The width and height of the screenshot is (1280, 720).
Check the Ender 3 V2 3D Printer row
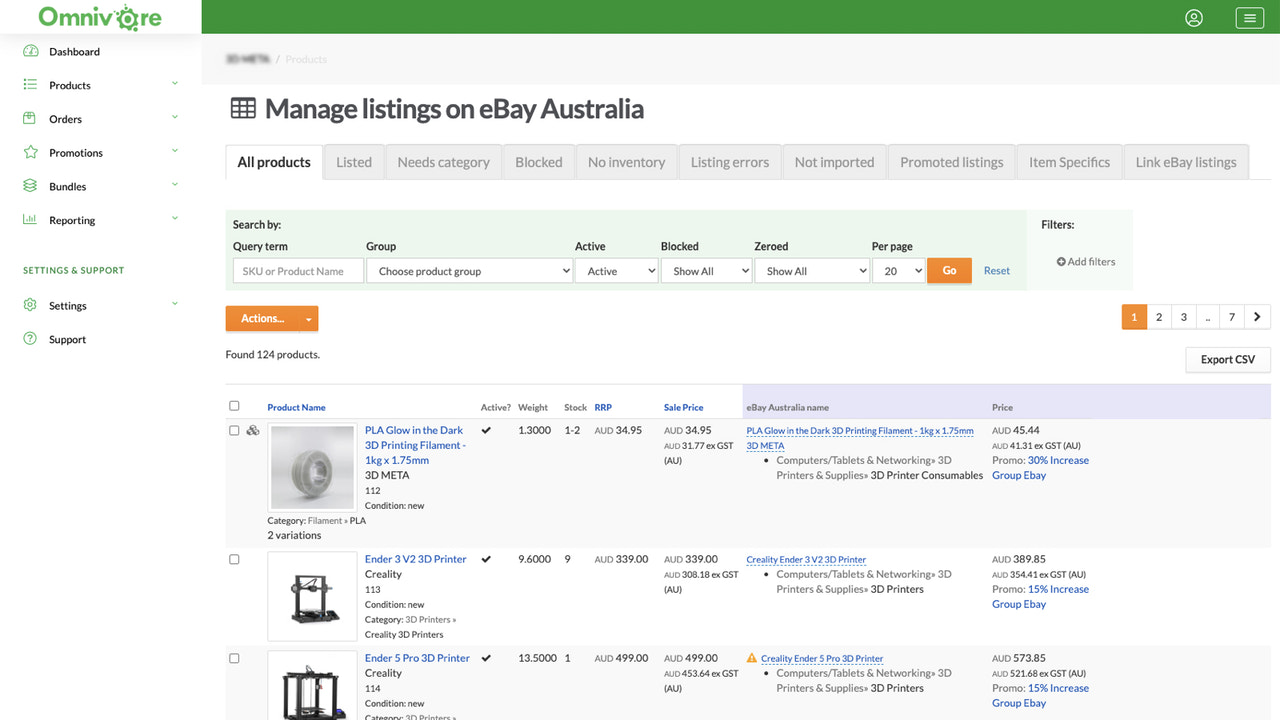234,559
